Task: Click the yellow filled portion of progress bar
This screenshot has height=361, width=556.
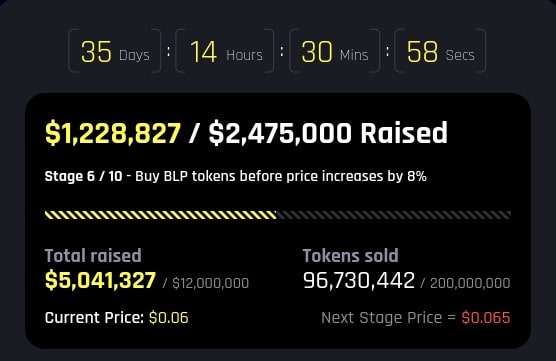Action: click(x=161, y=215)
